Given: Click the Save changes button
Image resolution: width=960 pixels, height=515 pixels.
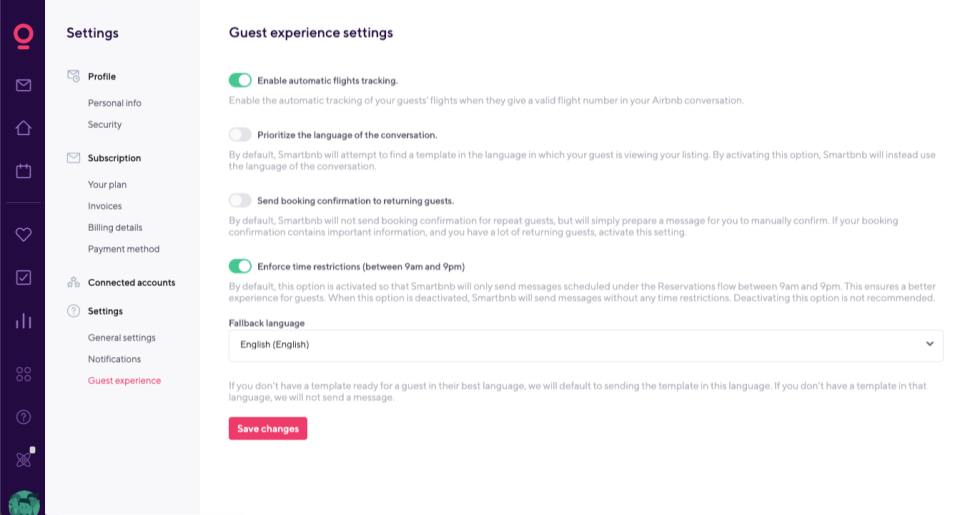Looking at the screenshot, I should (268, 429).
